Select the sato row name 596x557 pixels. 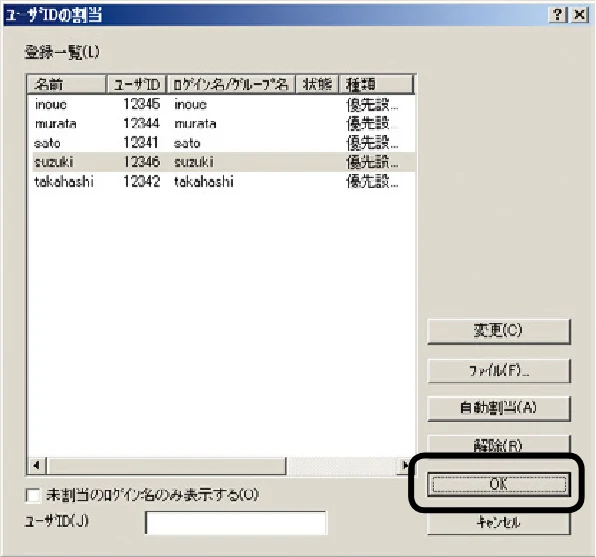click(47, 143)
